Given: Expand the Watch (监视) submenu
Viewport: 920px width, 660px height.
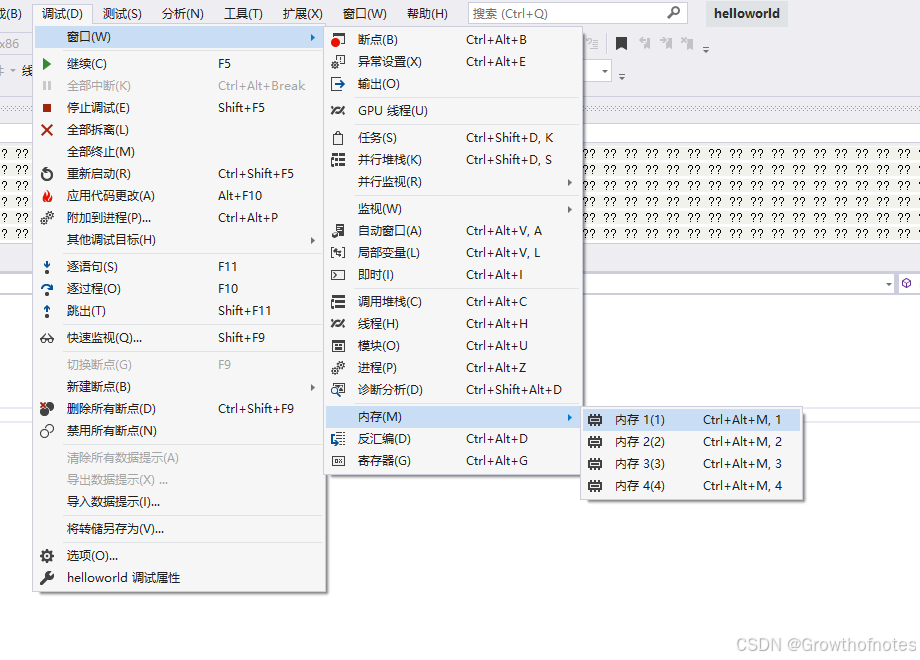Looking at the screenshot, I should [x=570, y=209].
